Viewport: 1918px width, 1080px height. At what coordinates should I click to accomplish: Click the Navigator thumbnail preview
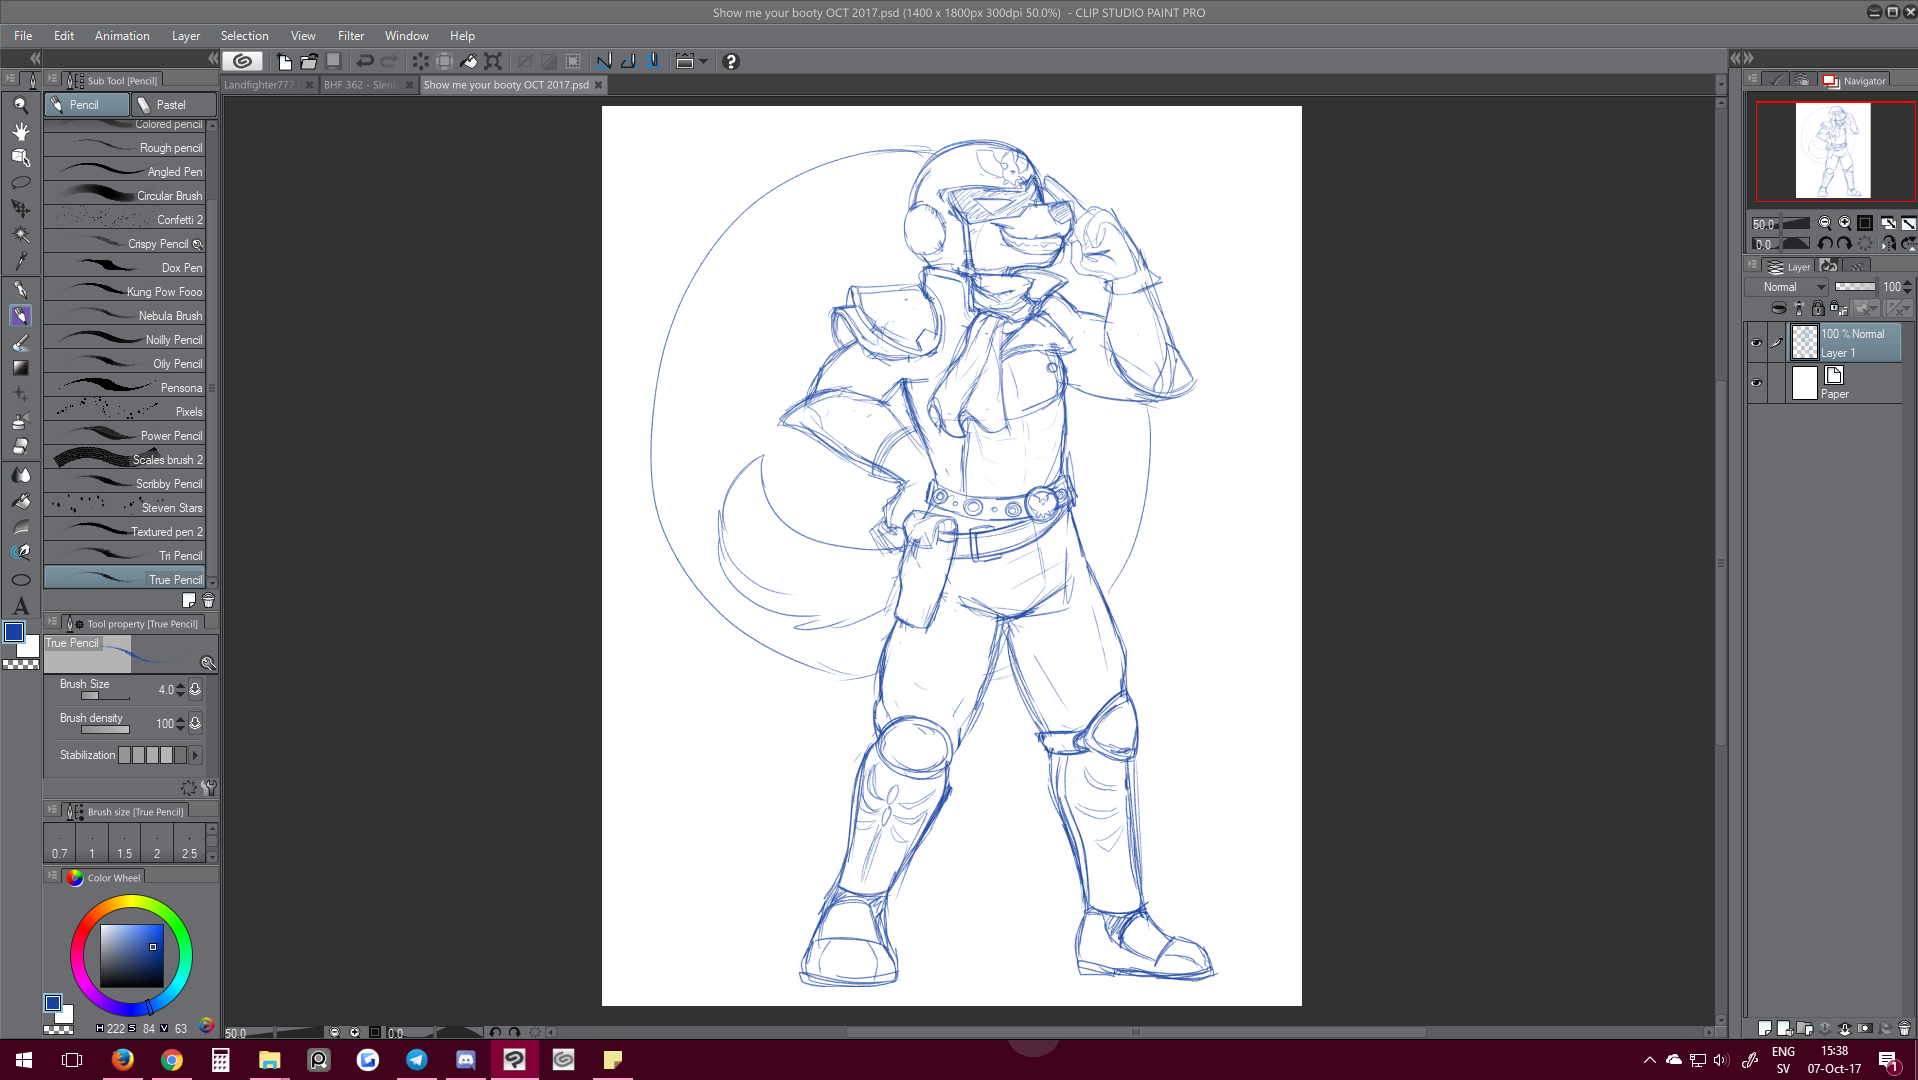coord(1832,151)
